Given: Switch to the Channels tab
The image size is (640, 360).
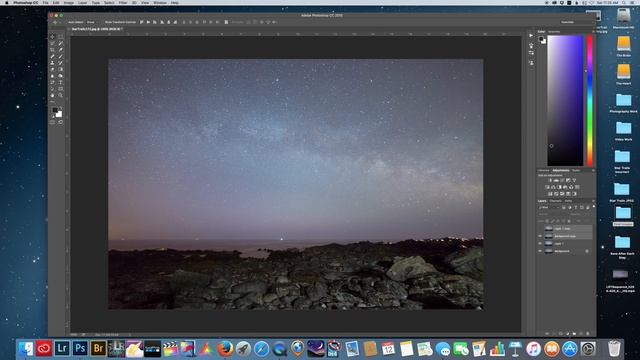Looking at the screenshot, I should [x=556, y=201].
